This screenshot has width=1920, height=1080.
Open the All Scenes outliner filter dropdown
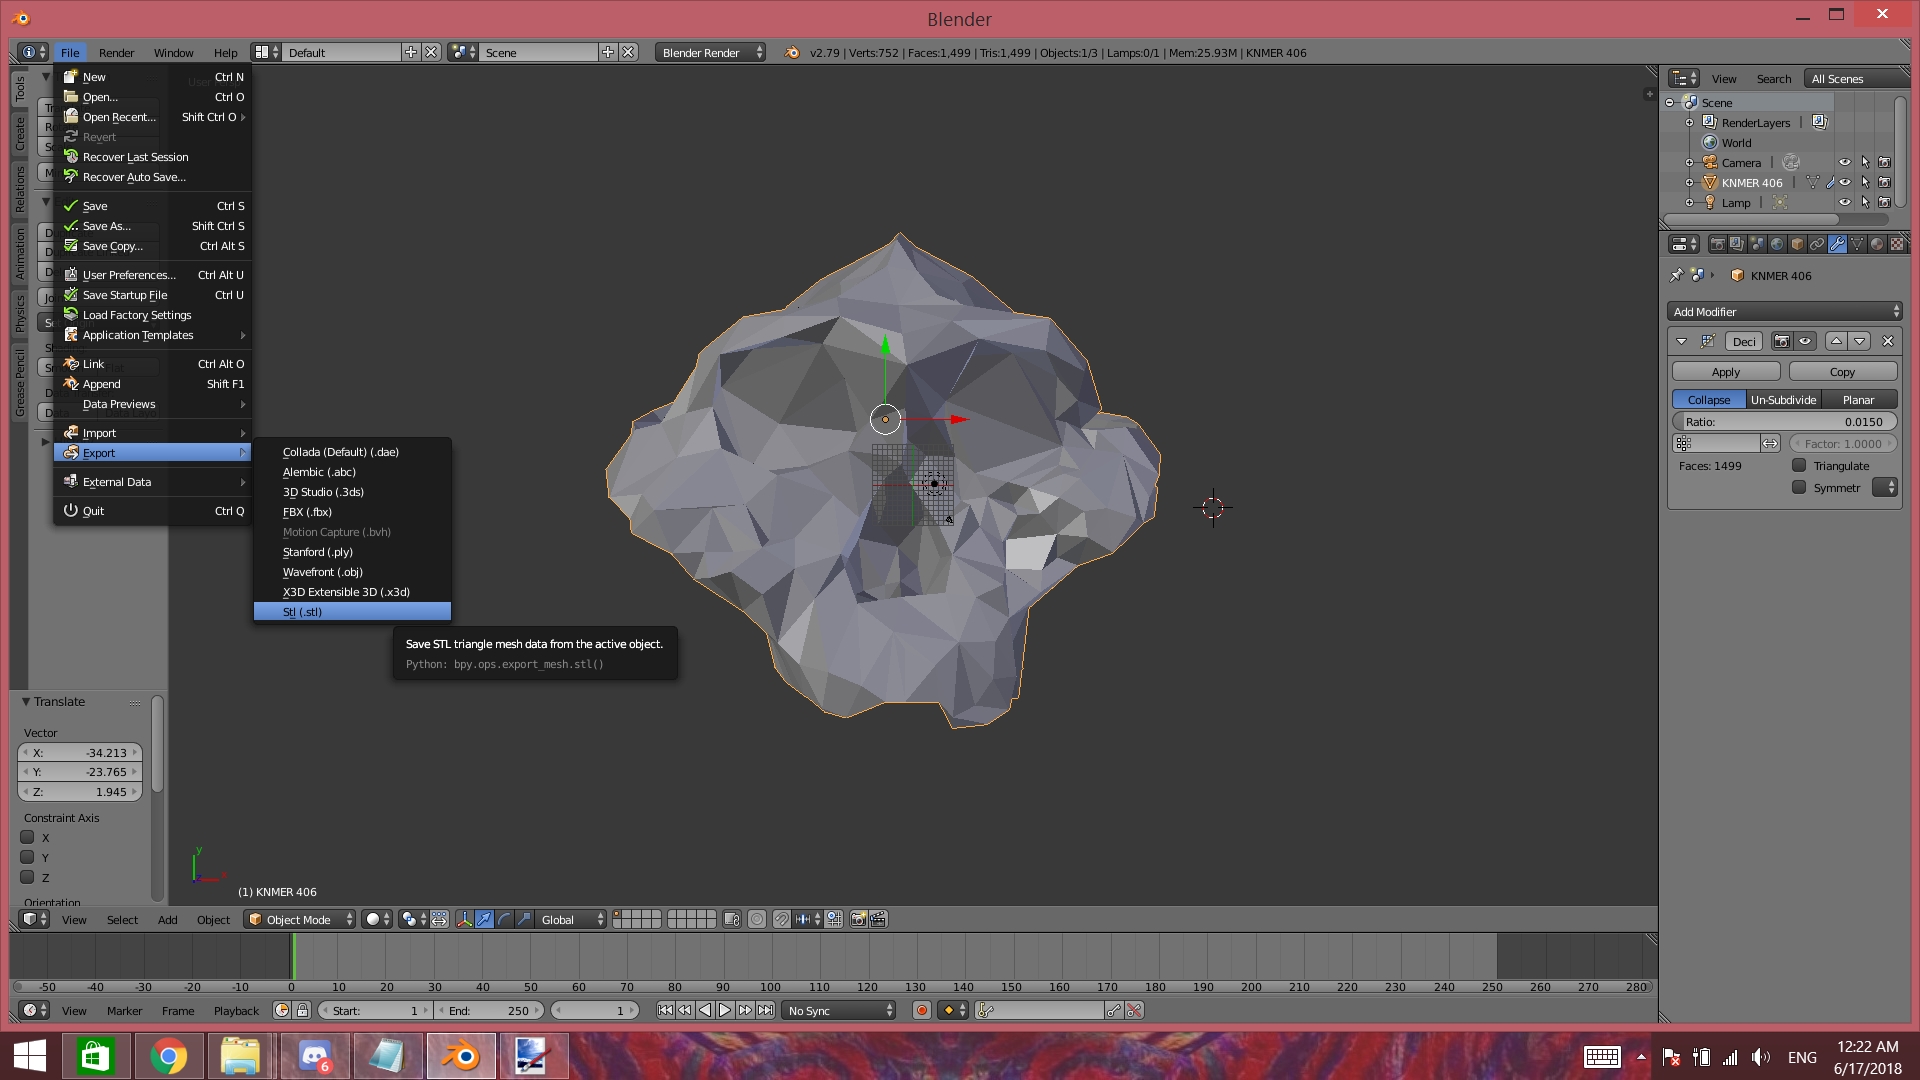point(1855,79)
